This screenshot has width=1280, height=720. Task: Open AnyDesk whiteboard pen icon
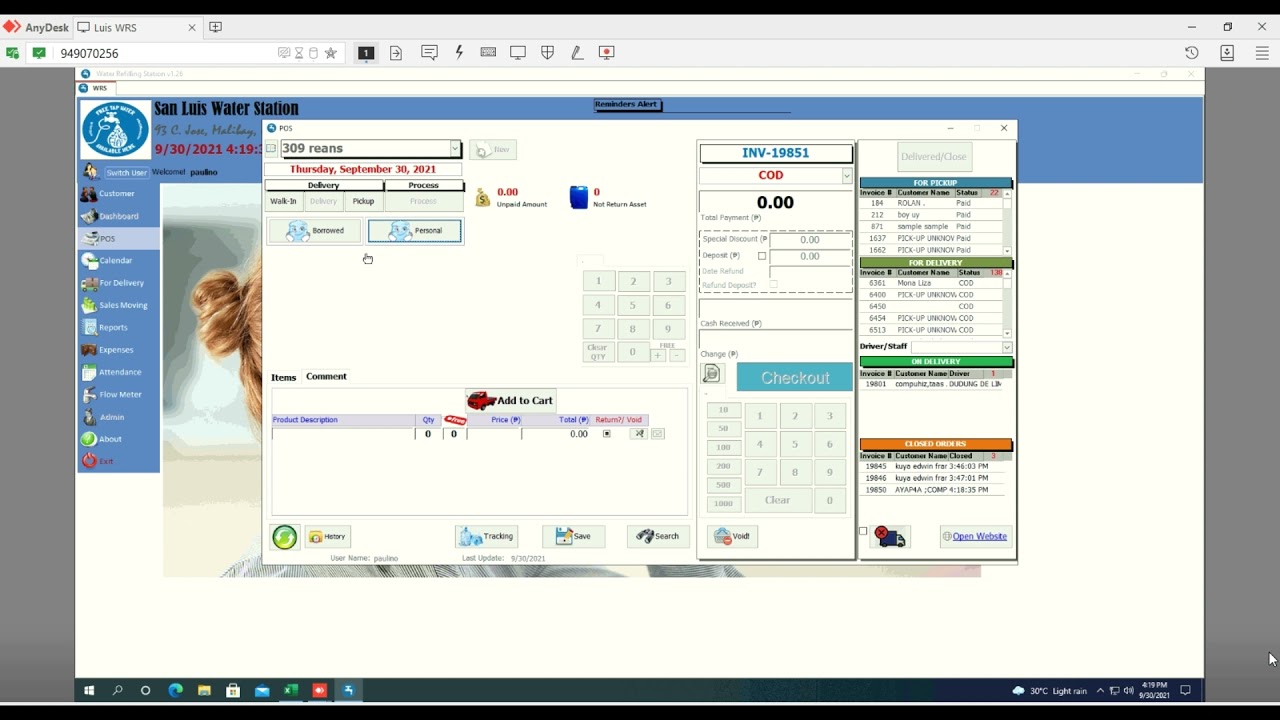577,53
